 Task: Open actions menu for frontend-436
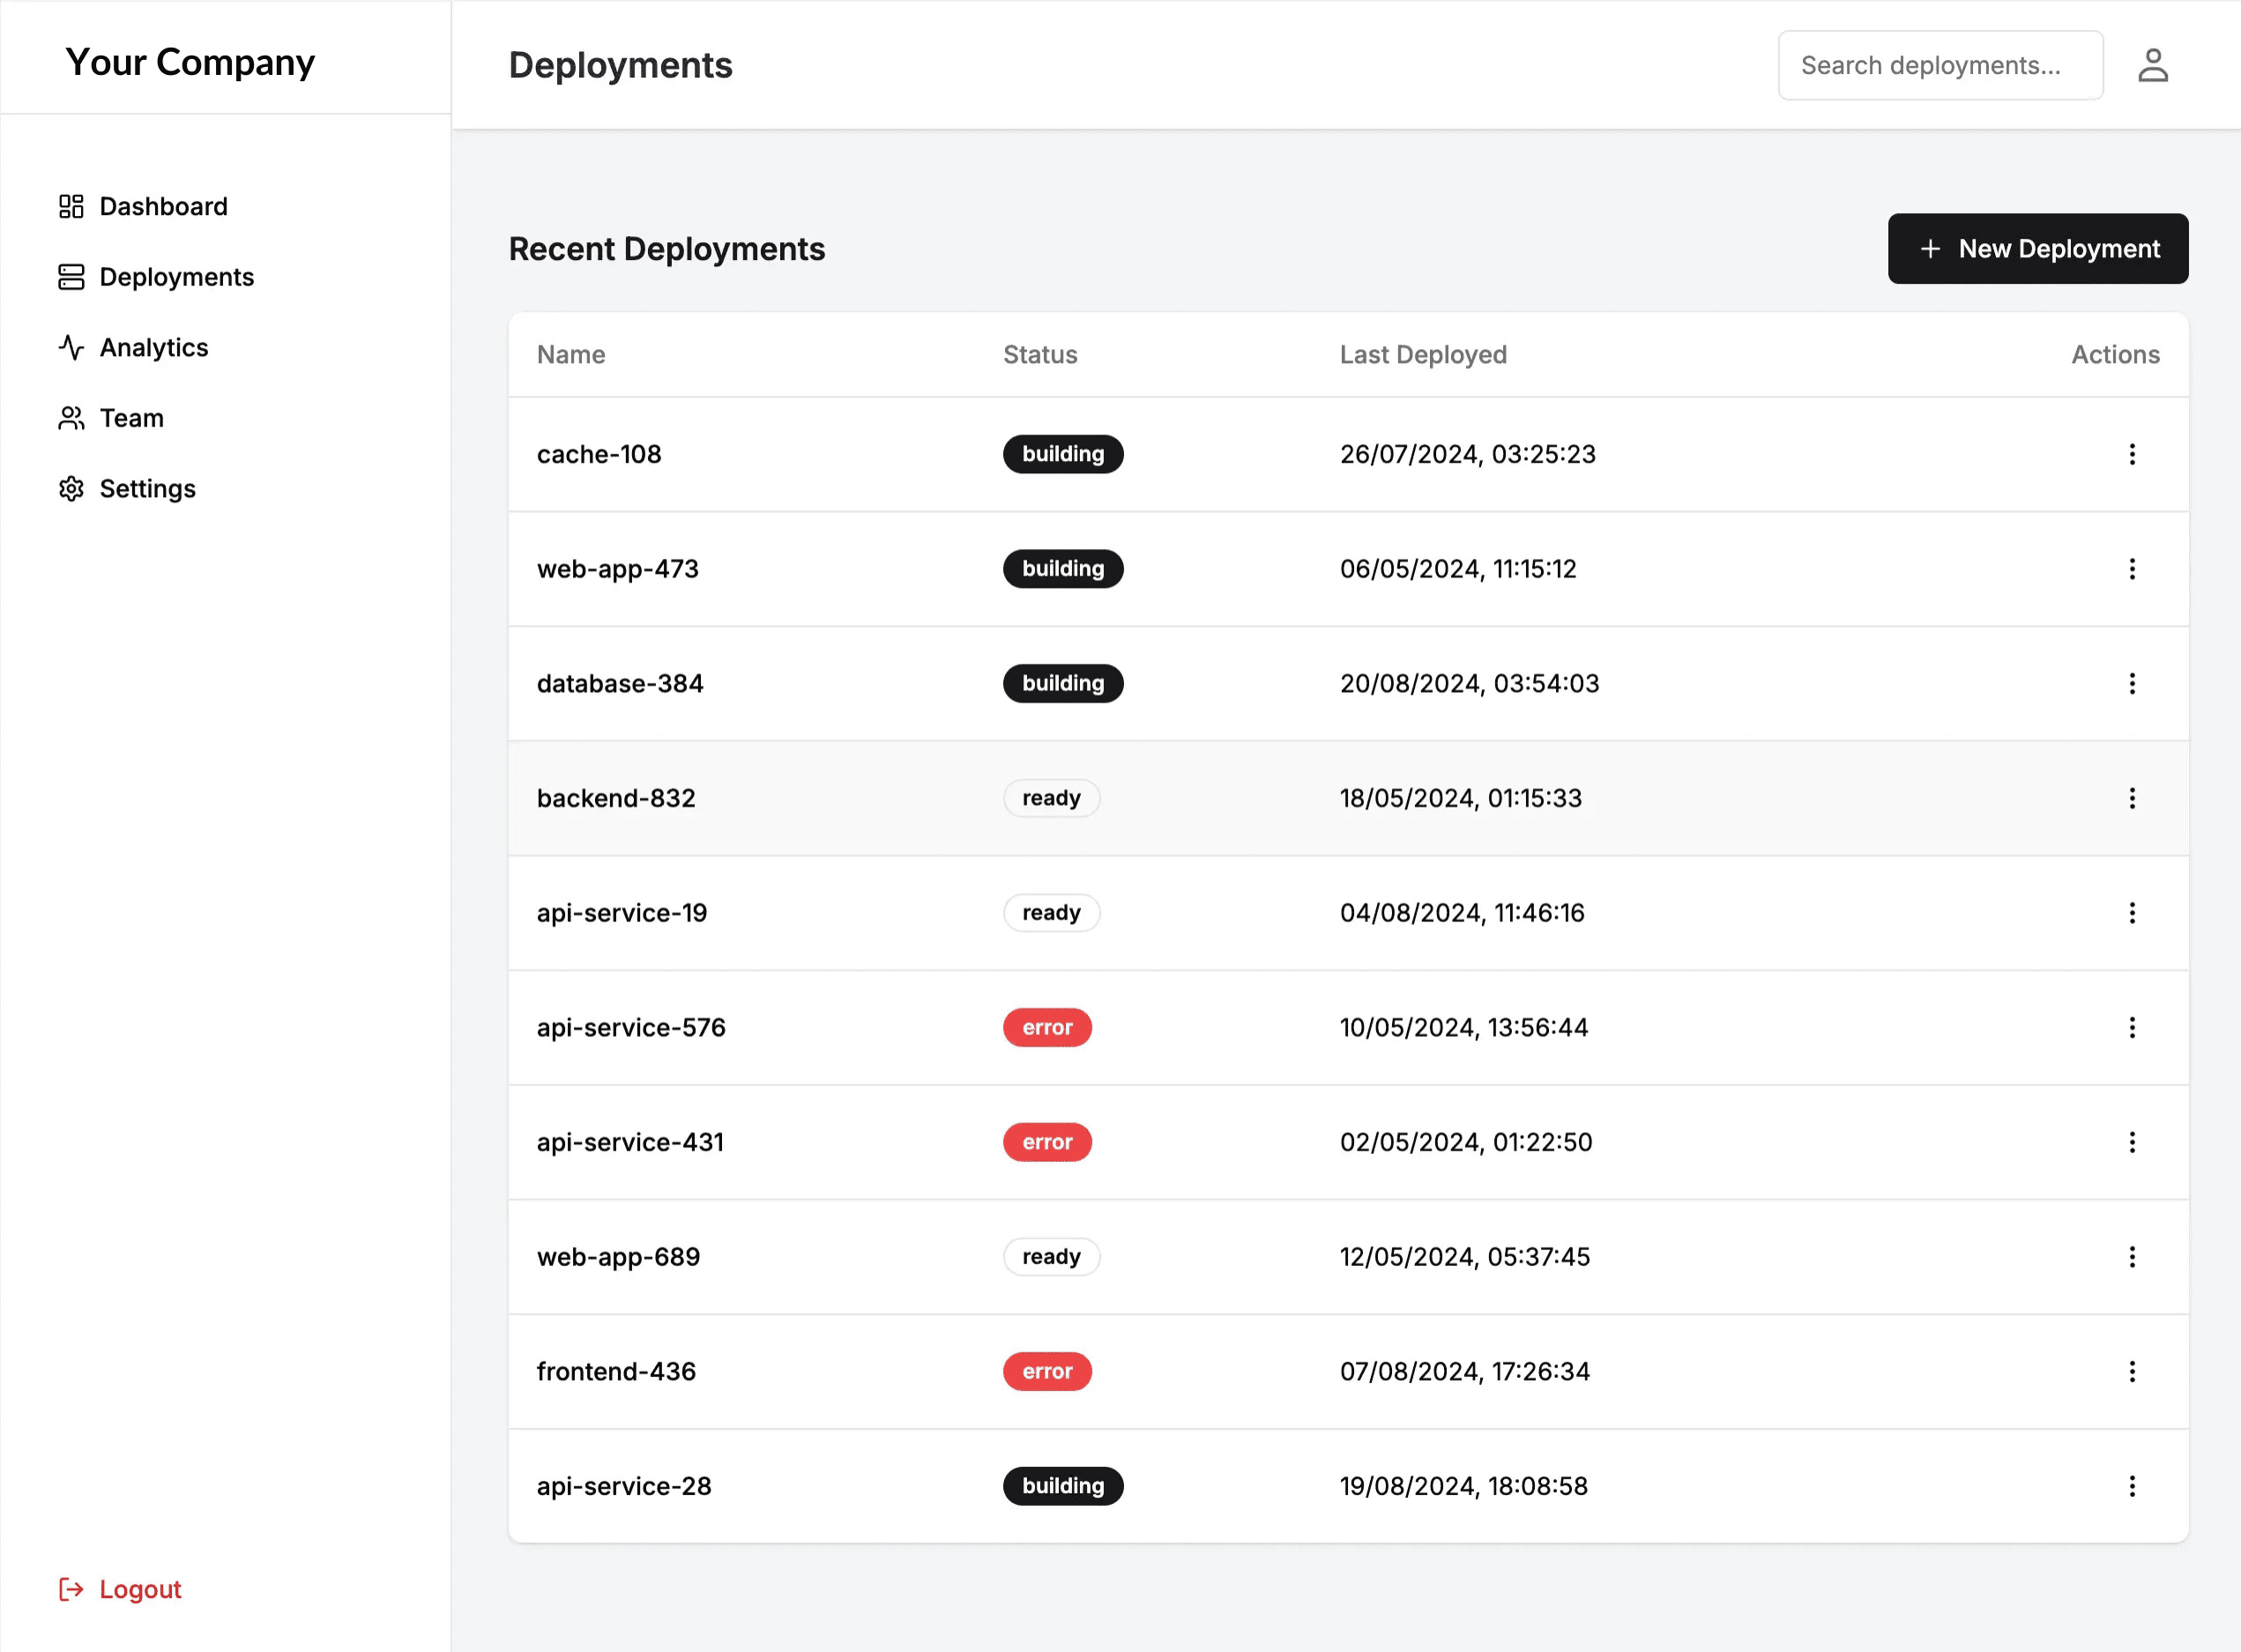pos(2132,1371)
